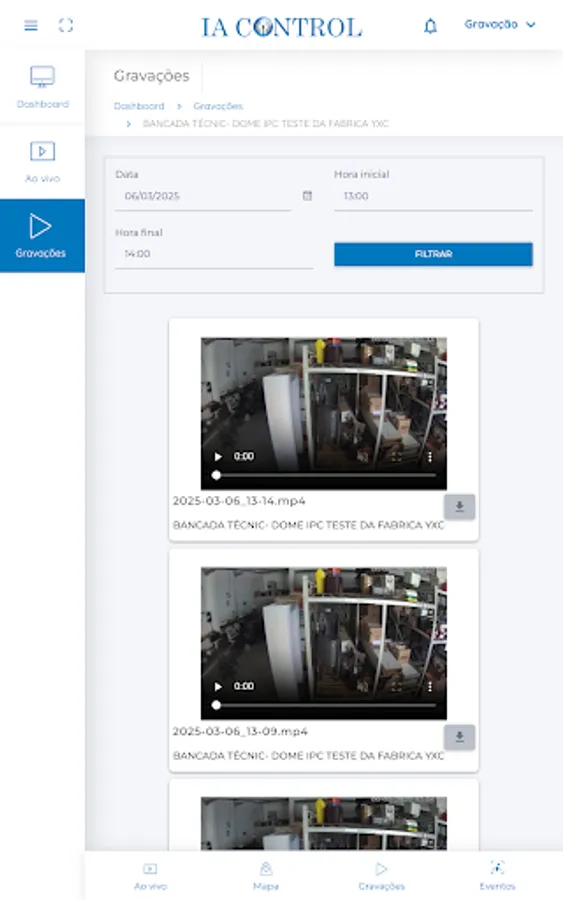Click the FILTRAR button
Image resolution: width=563 pixels, height=900 pixels.
[x=433, y=254]
